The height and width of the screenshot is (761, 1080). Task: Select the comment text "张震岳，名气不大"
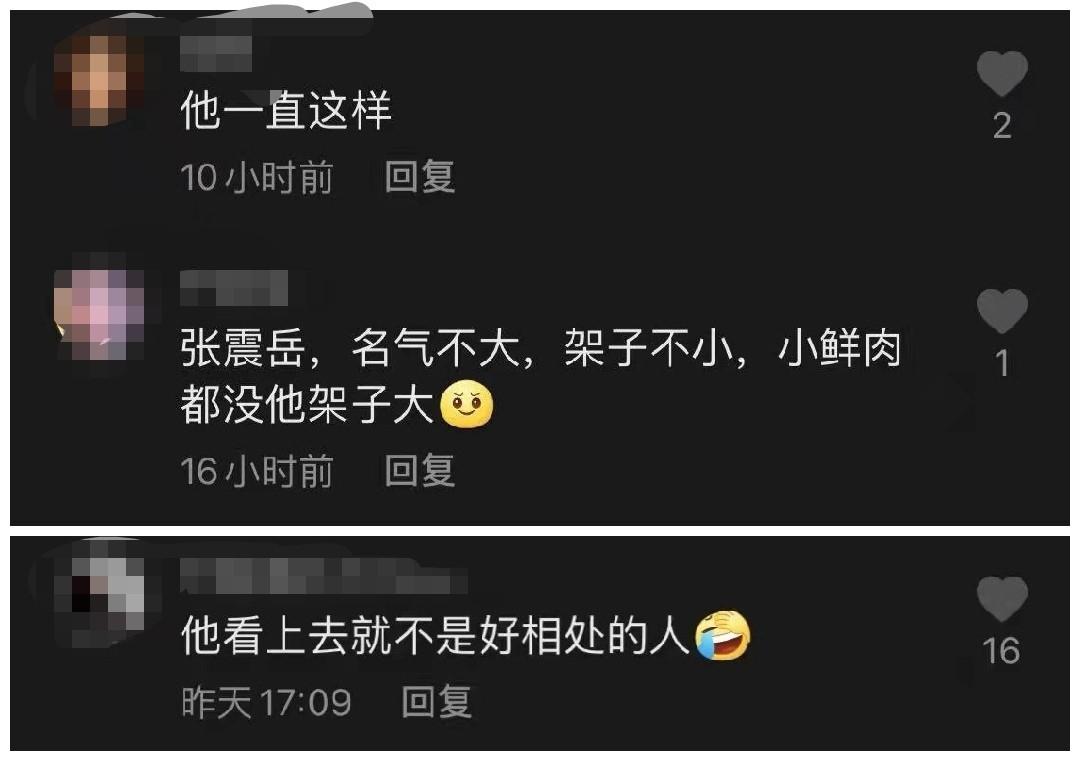[351, 348]
